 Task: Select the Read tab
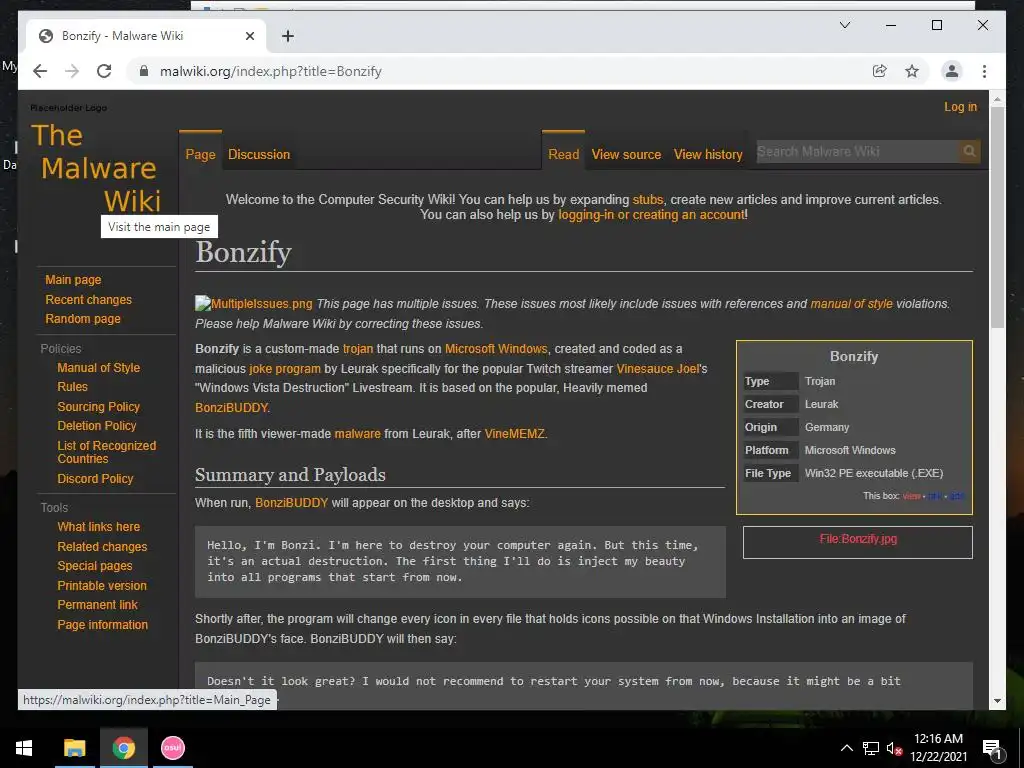point(564,155)
